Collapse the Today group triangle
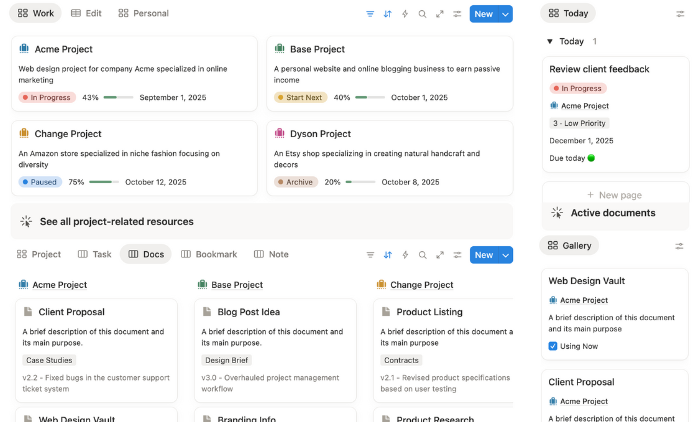Screen dimensions: 700x422 point(550,42)
